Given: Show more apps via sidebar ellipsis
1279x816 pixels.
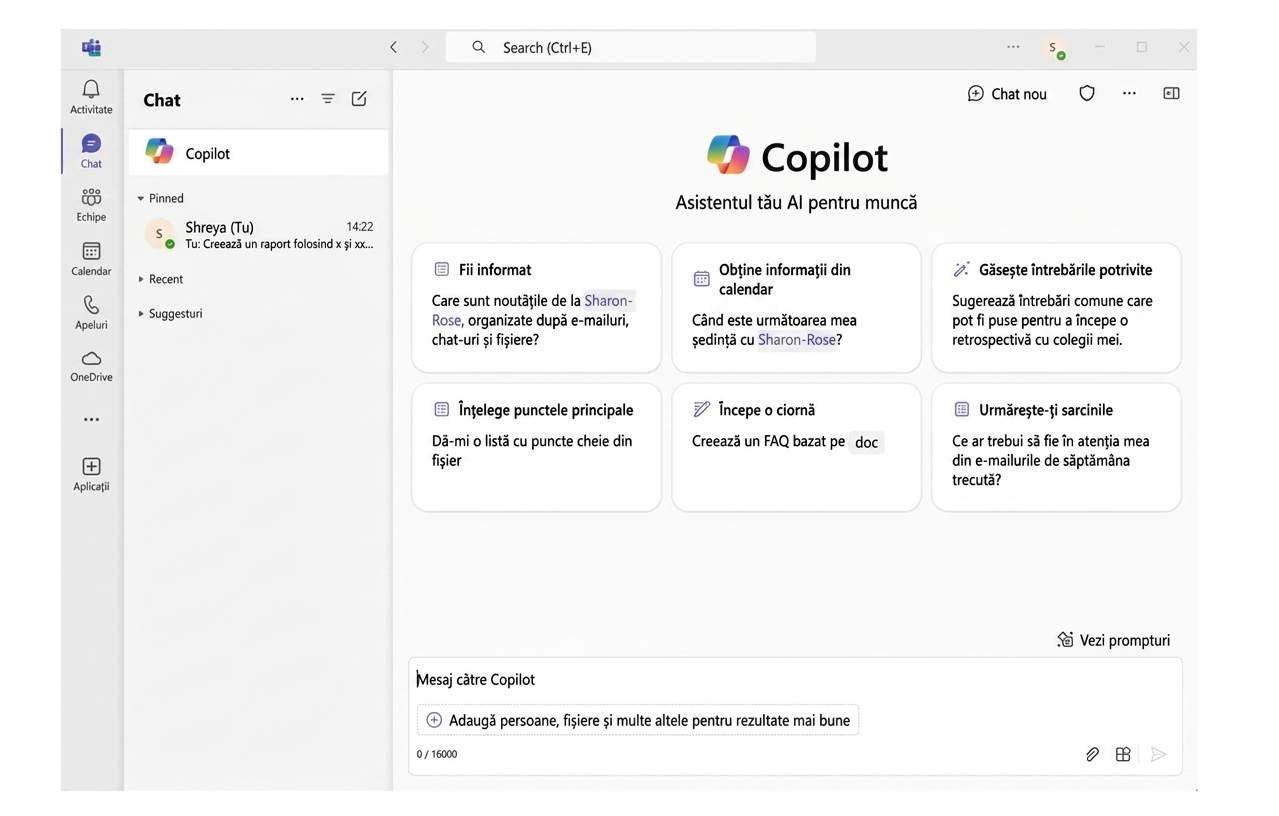Looking at the screenshot, I should coord(91,420).
